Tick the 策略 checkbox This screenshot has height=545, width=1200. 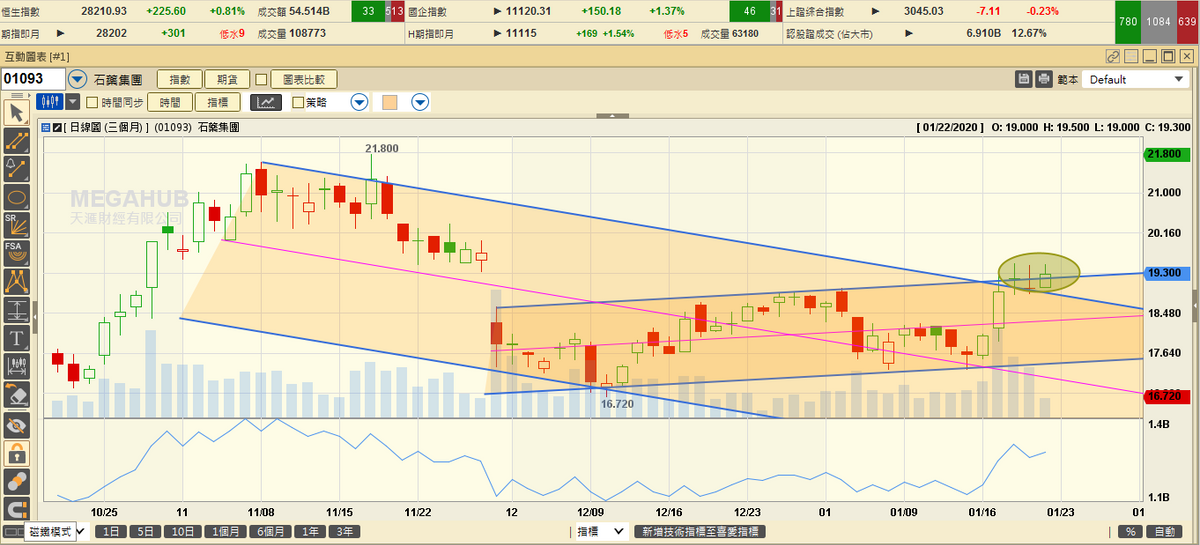click(298, 102)
